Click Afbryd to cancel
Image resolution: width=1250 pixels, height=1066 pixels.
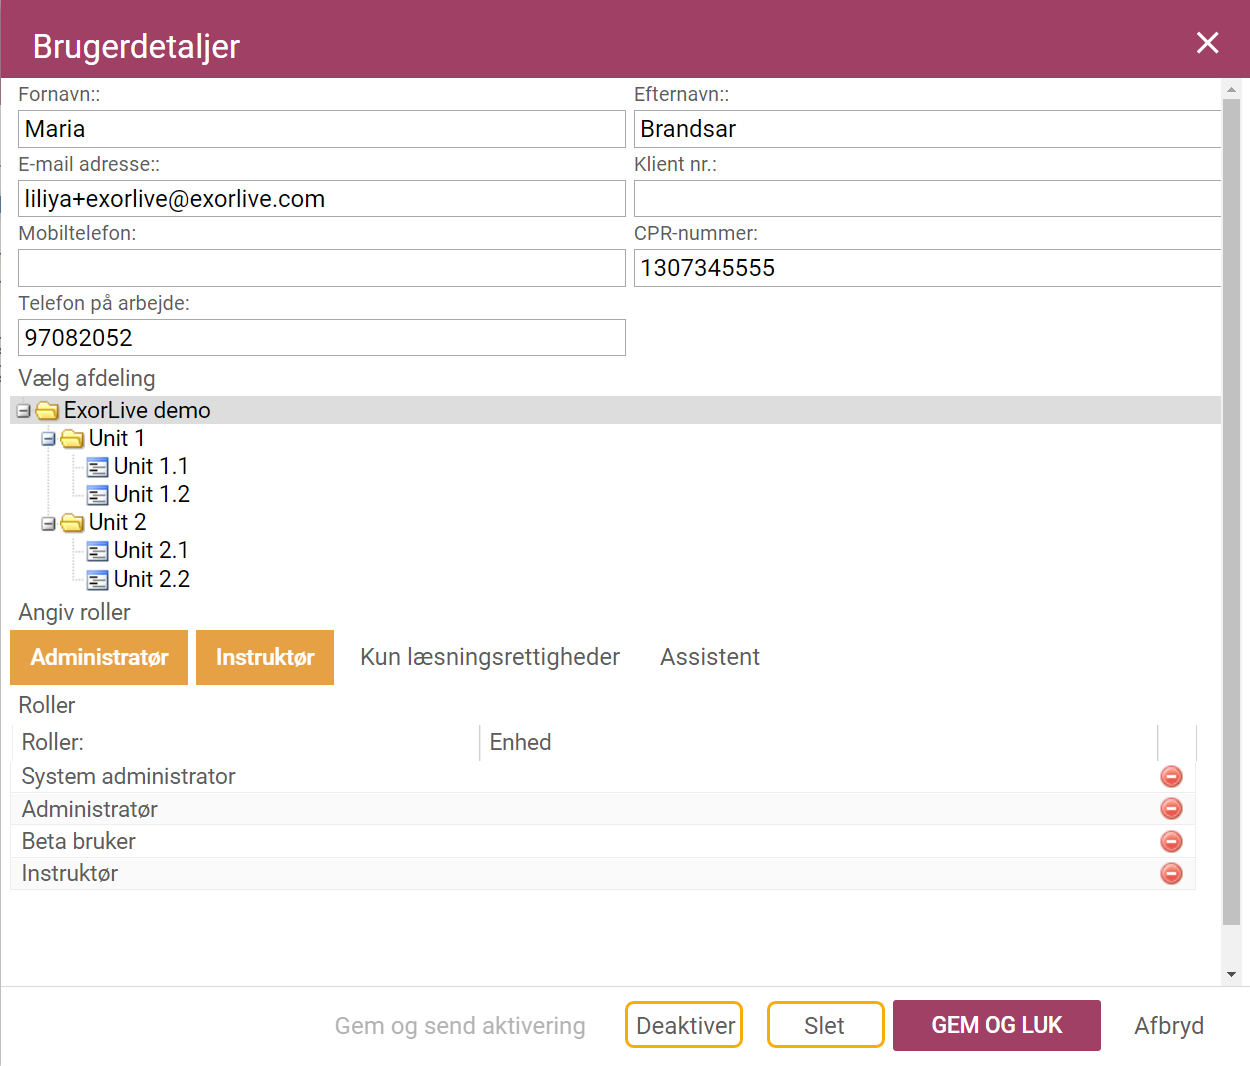pyautogui.click(x=1169, y=1026)
